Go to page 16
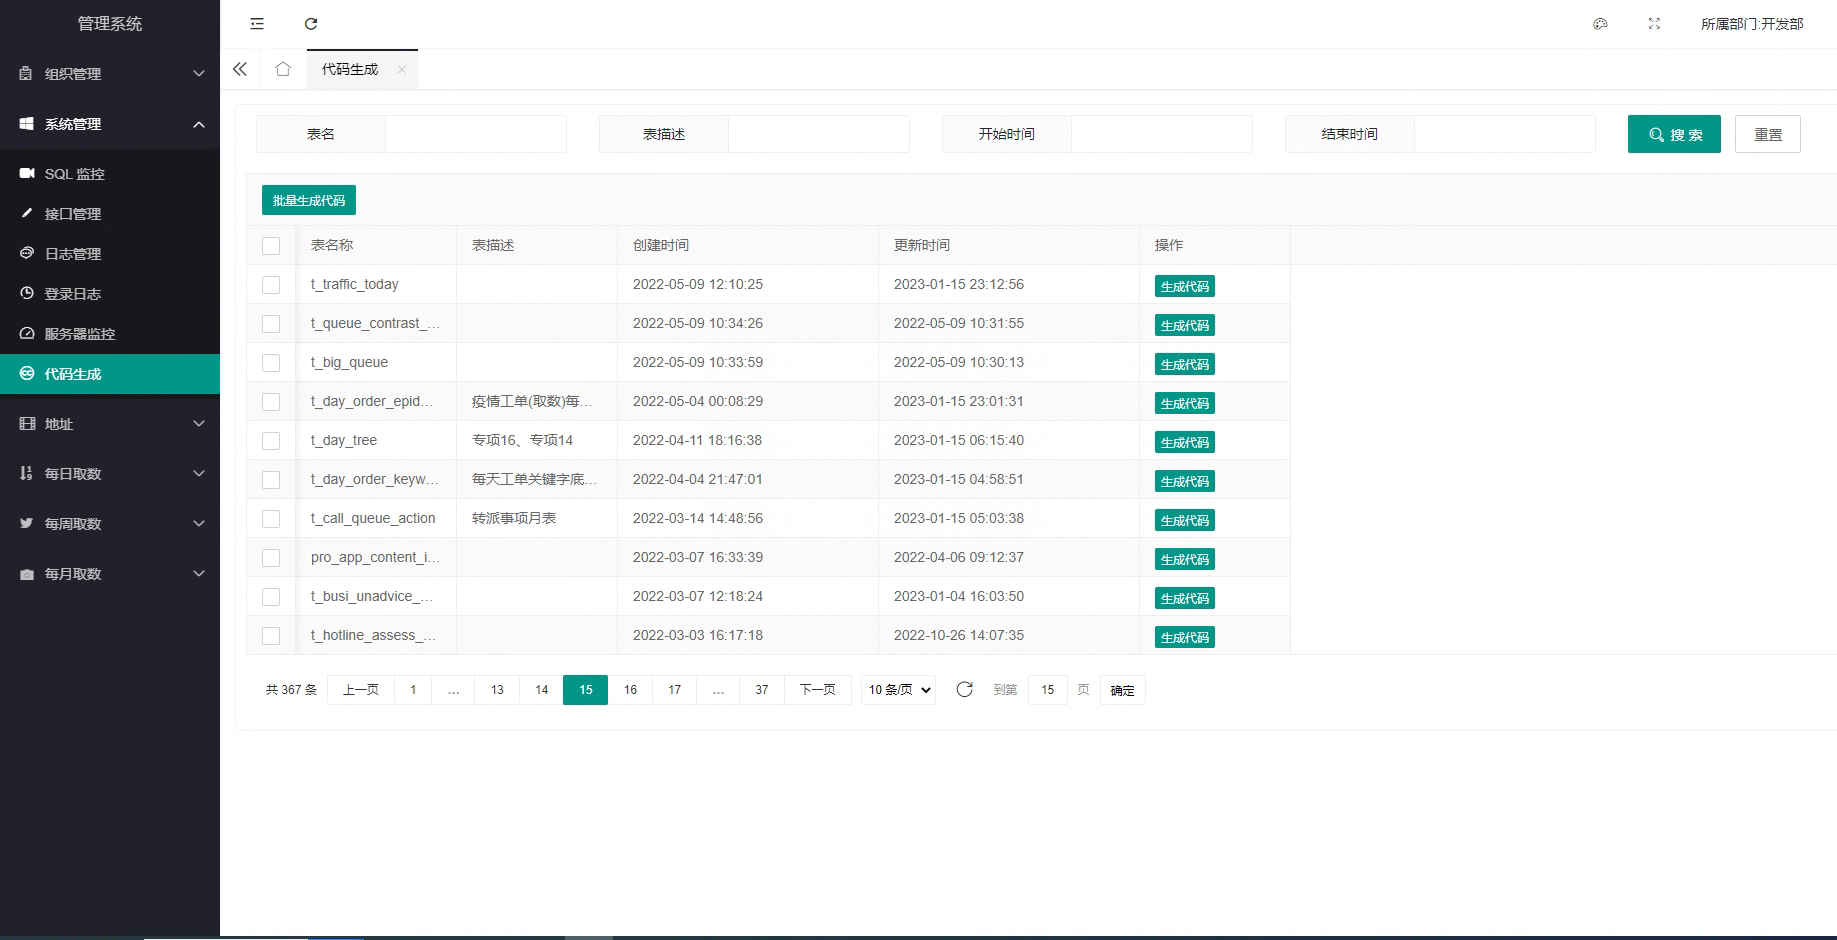 pos(630,690)
